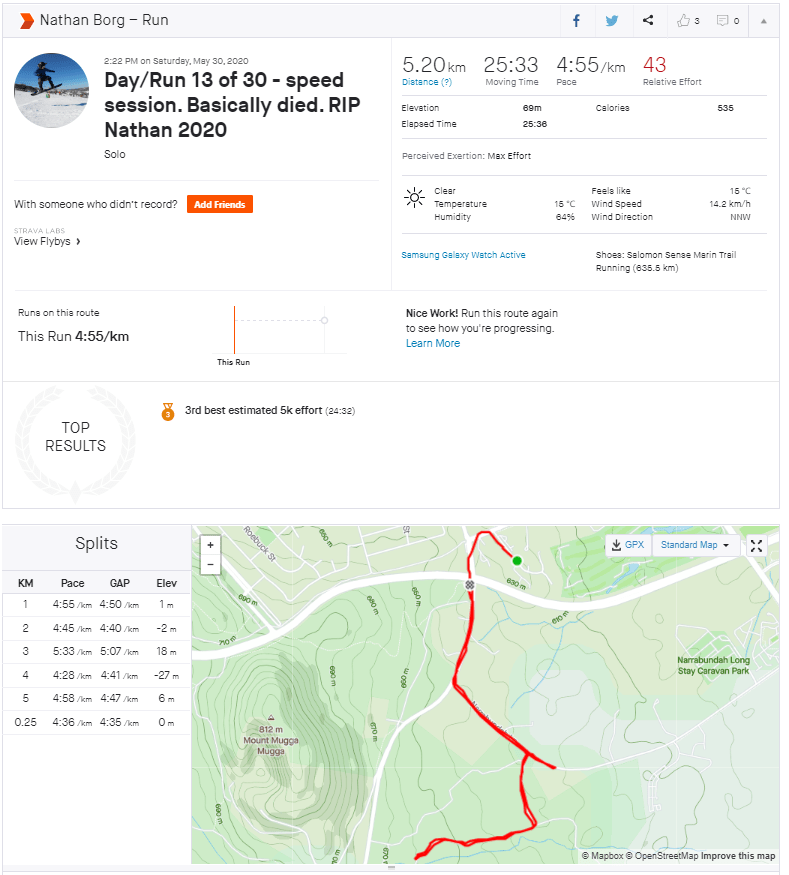Expand the map to fullscreen
The image size is (789, 875).
click(x=757, y=545)
